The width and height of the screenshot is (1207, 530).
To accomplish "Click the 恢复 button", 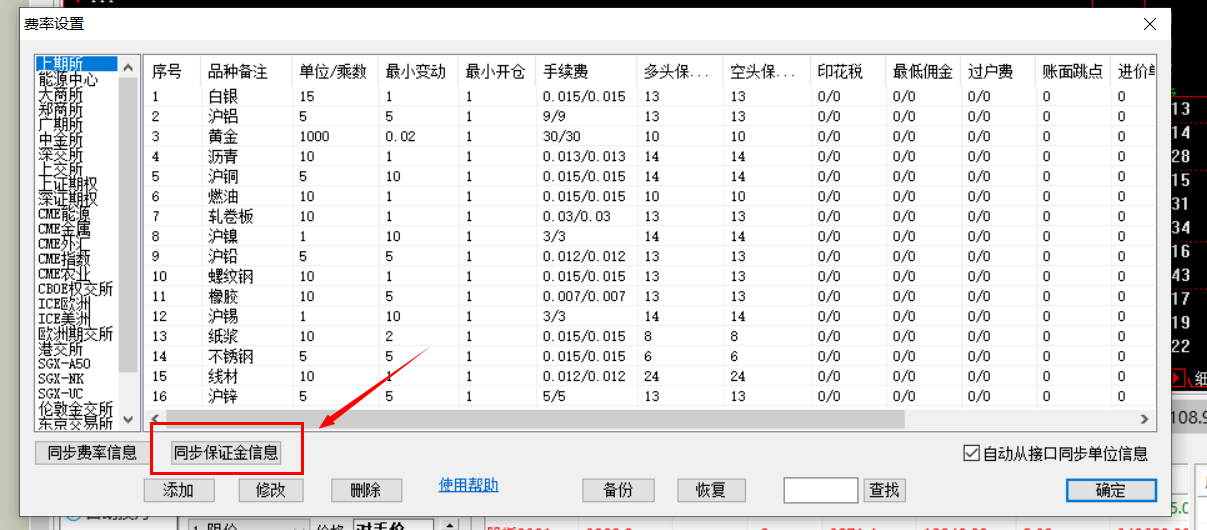I will click(712, 490).
